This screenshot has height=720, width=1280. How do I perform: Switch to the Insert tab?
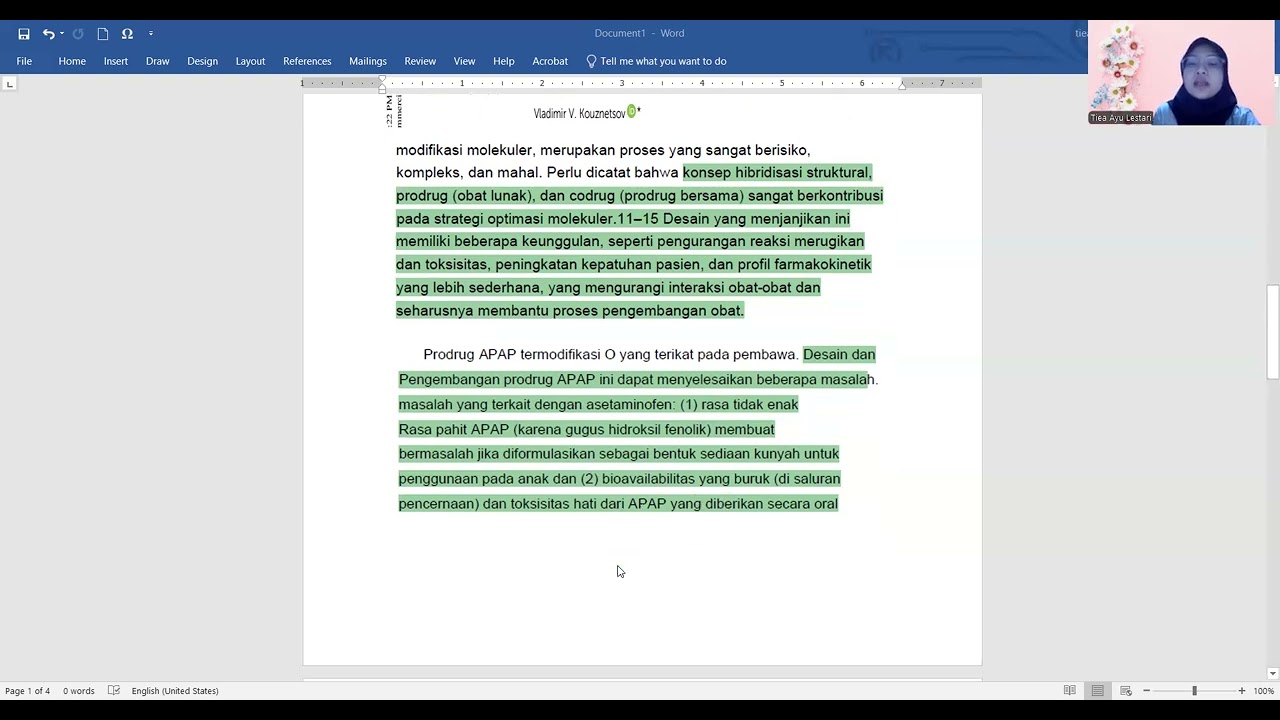(116, 61)
